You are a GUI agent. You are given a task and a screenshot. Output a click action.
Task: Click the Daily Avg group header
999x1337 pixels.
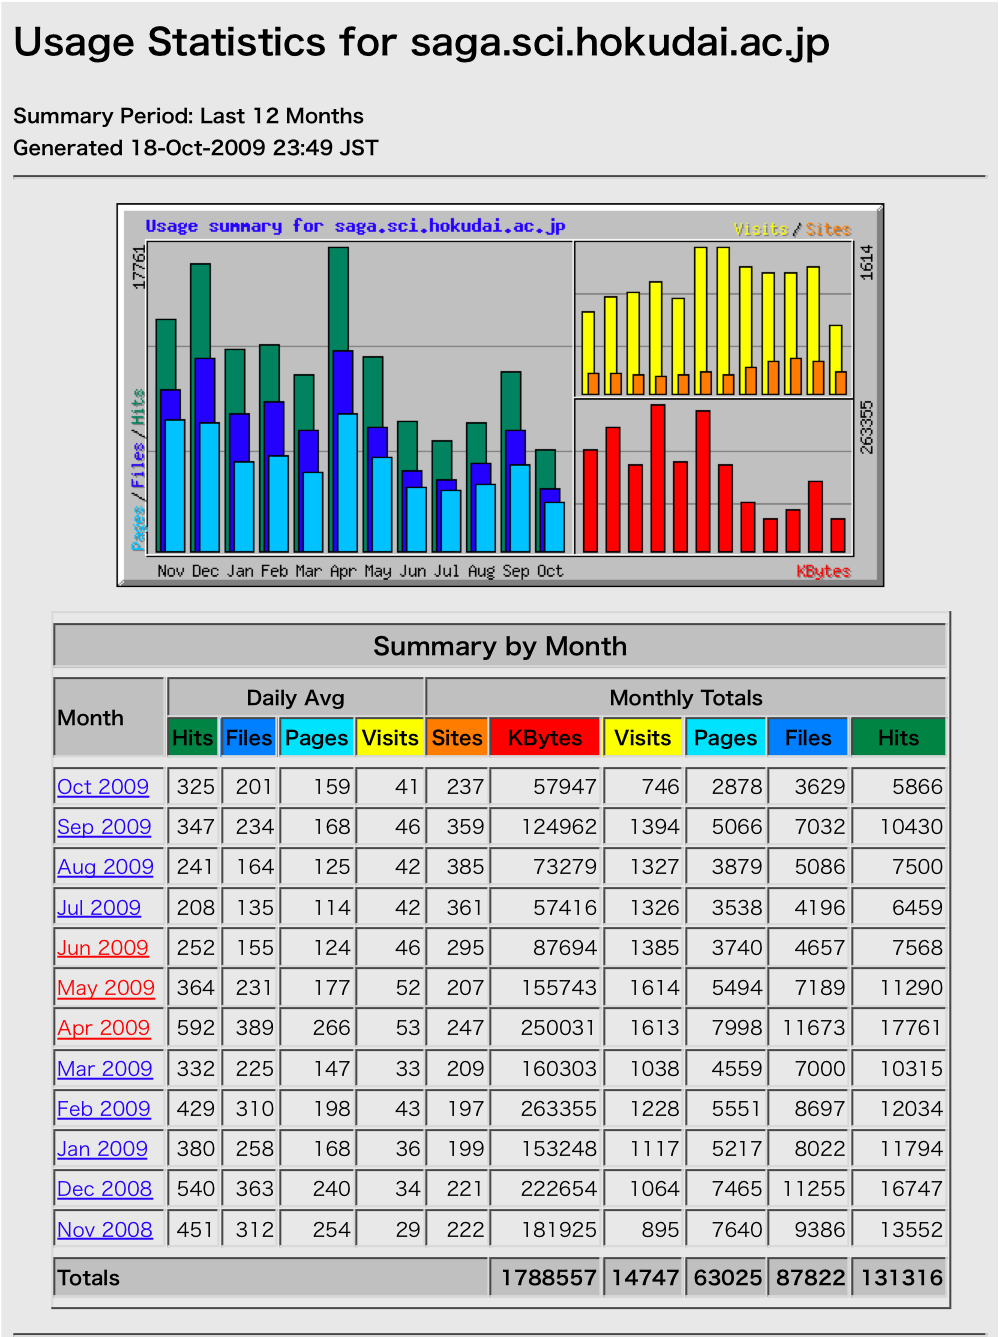coord(295,697)
